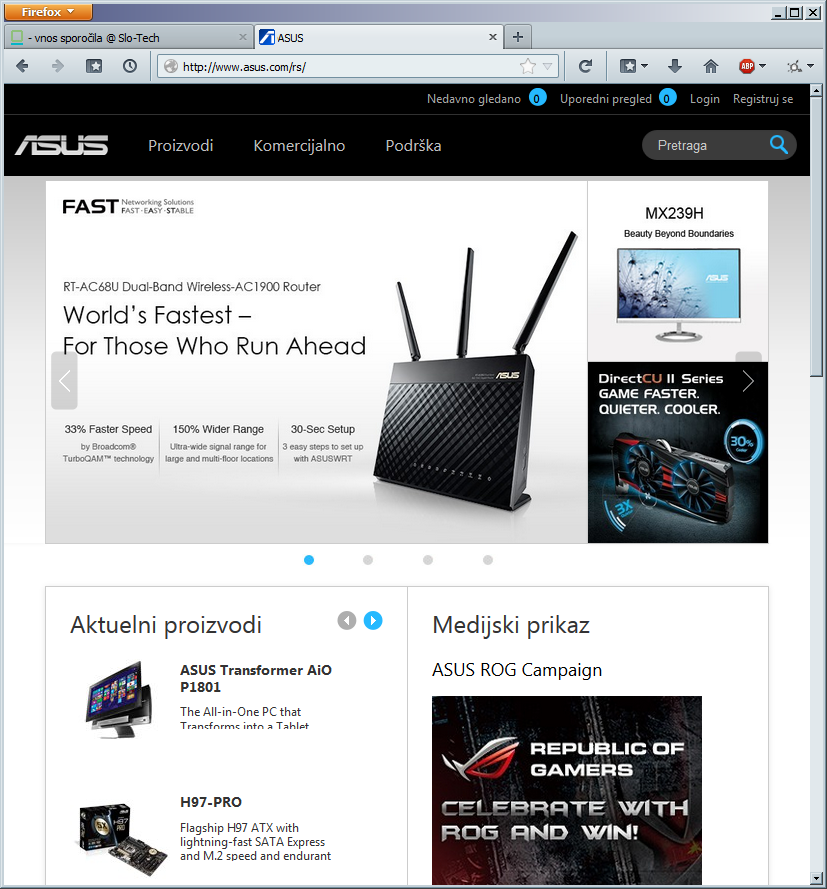
Task: Select the first banner slide dot
Action: [x=309, y=560]
